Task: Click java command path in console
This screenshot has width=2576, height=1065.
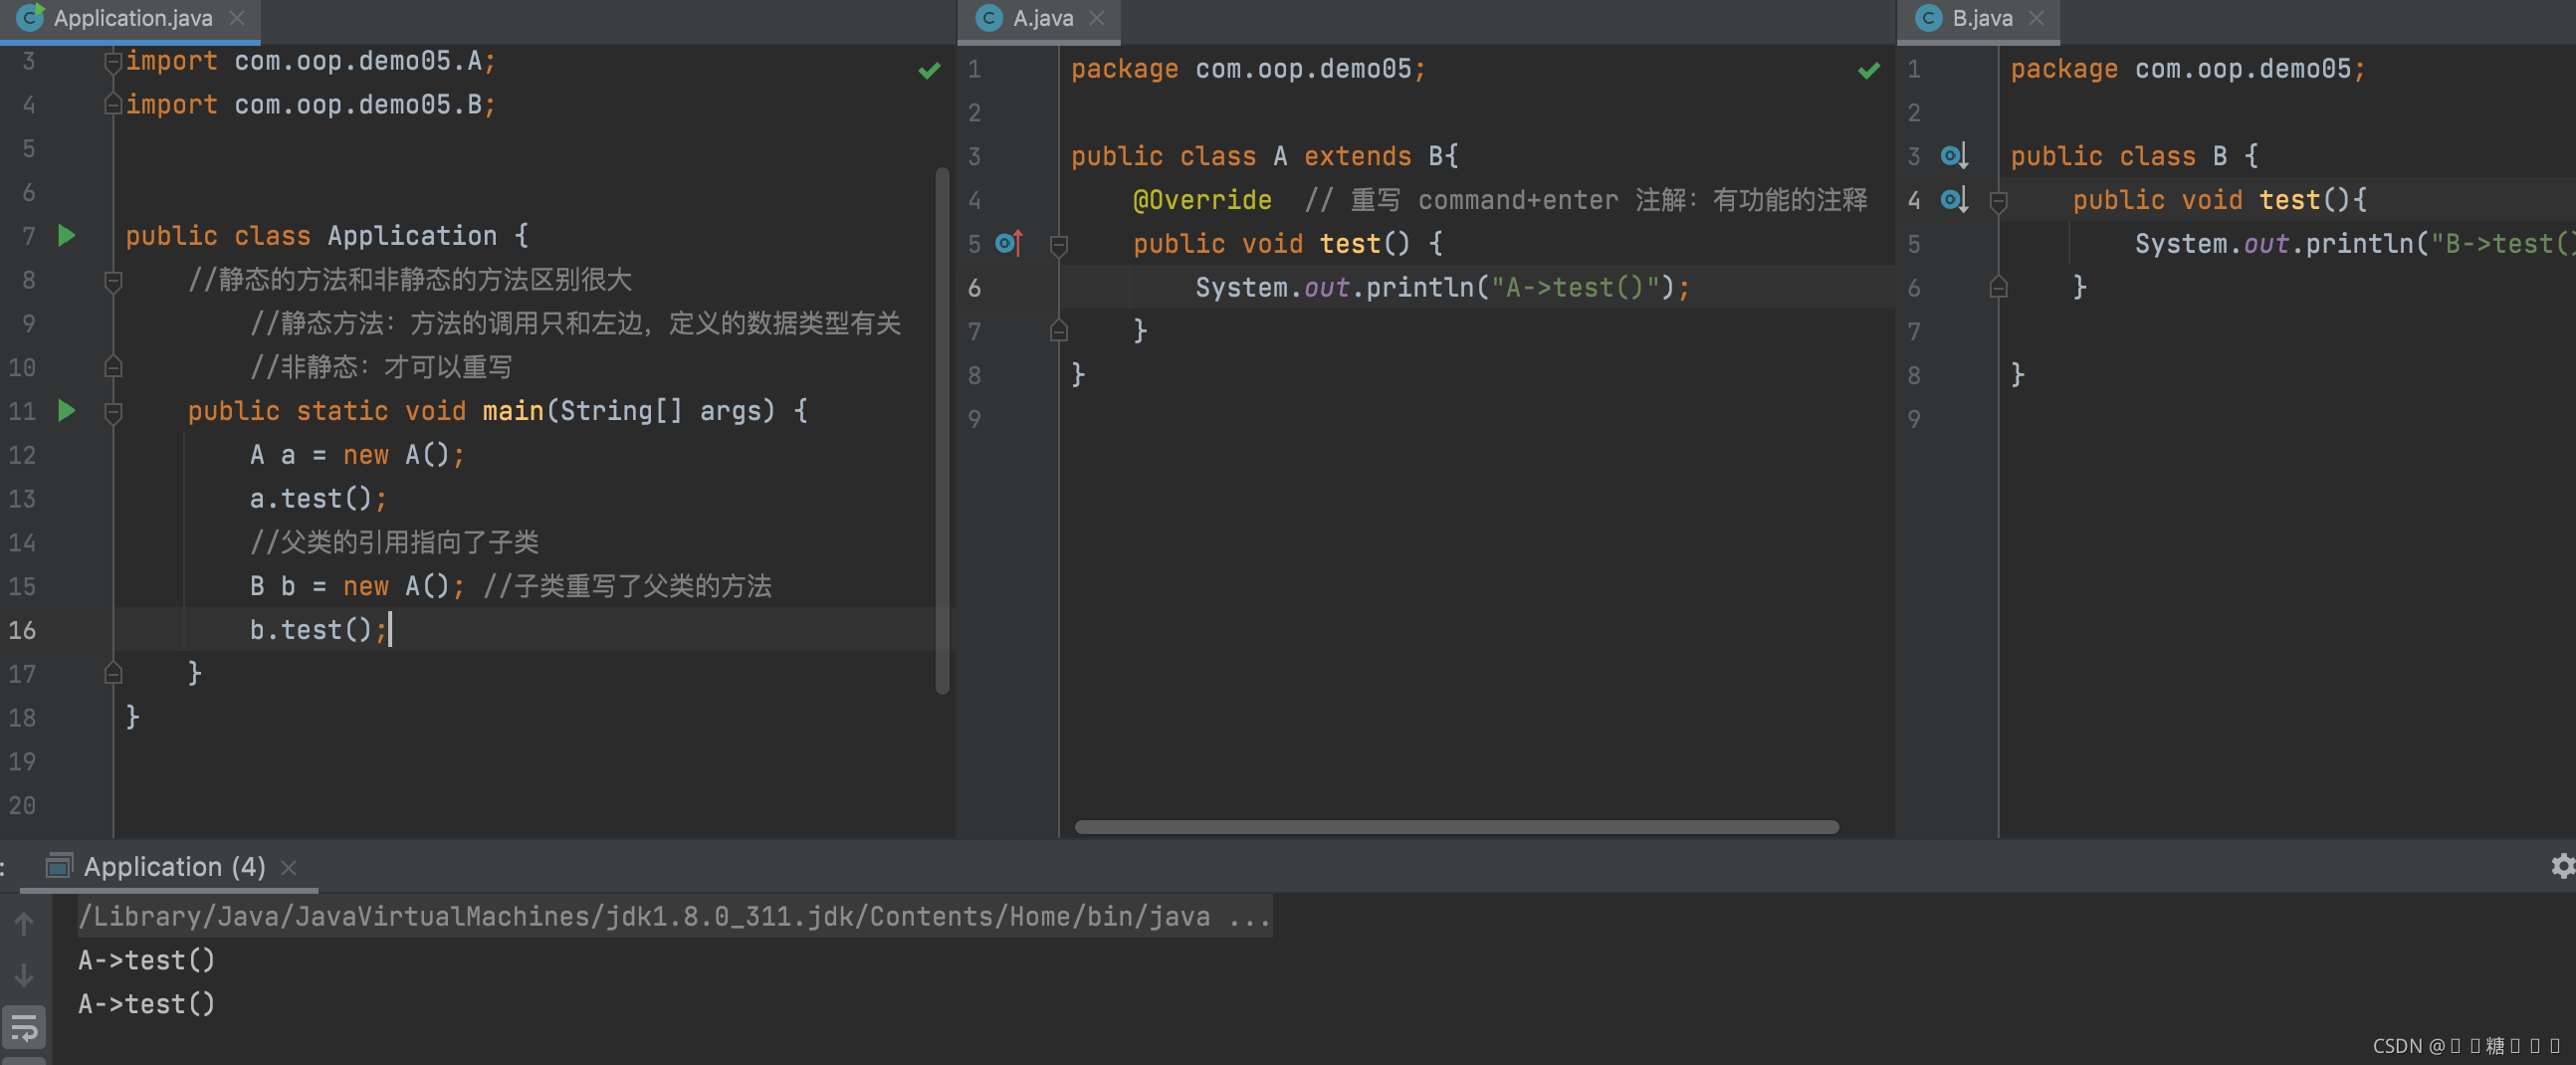Action: 675,916
